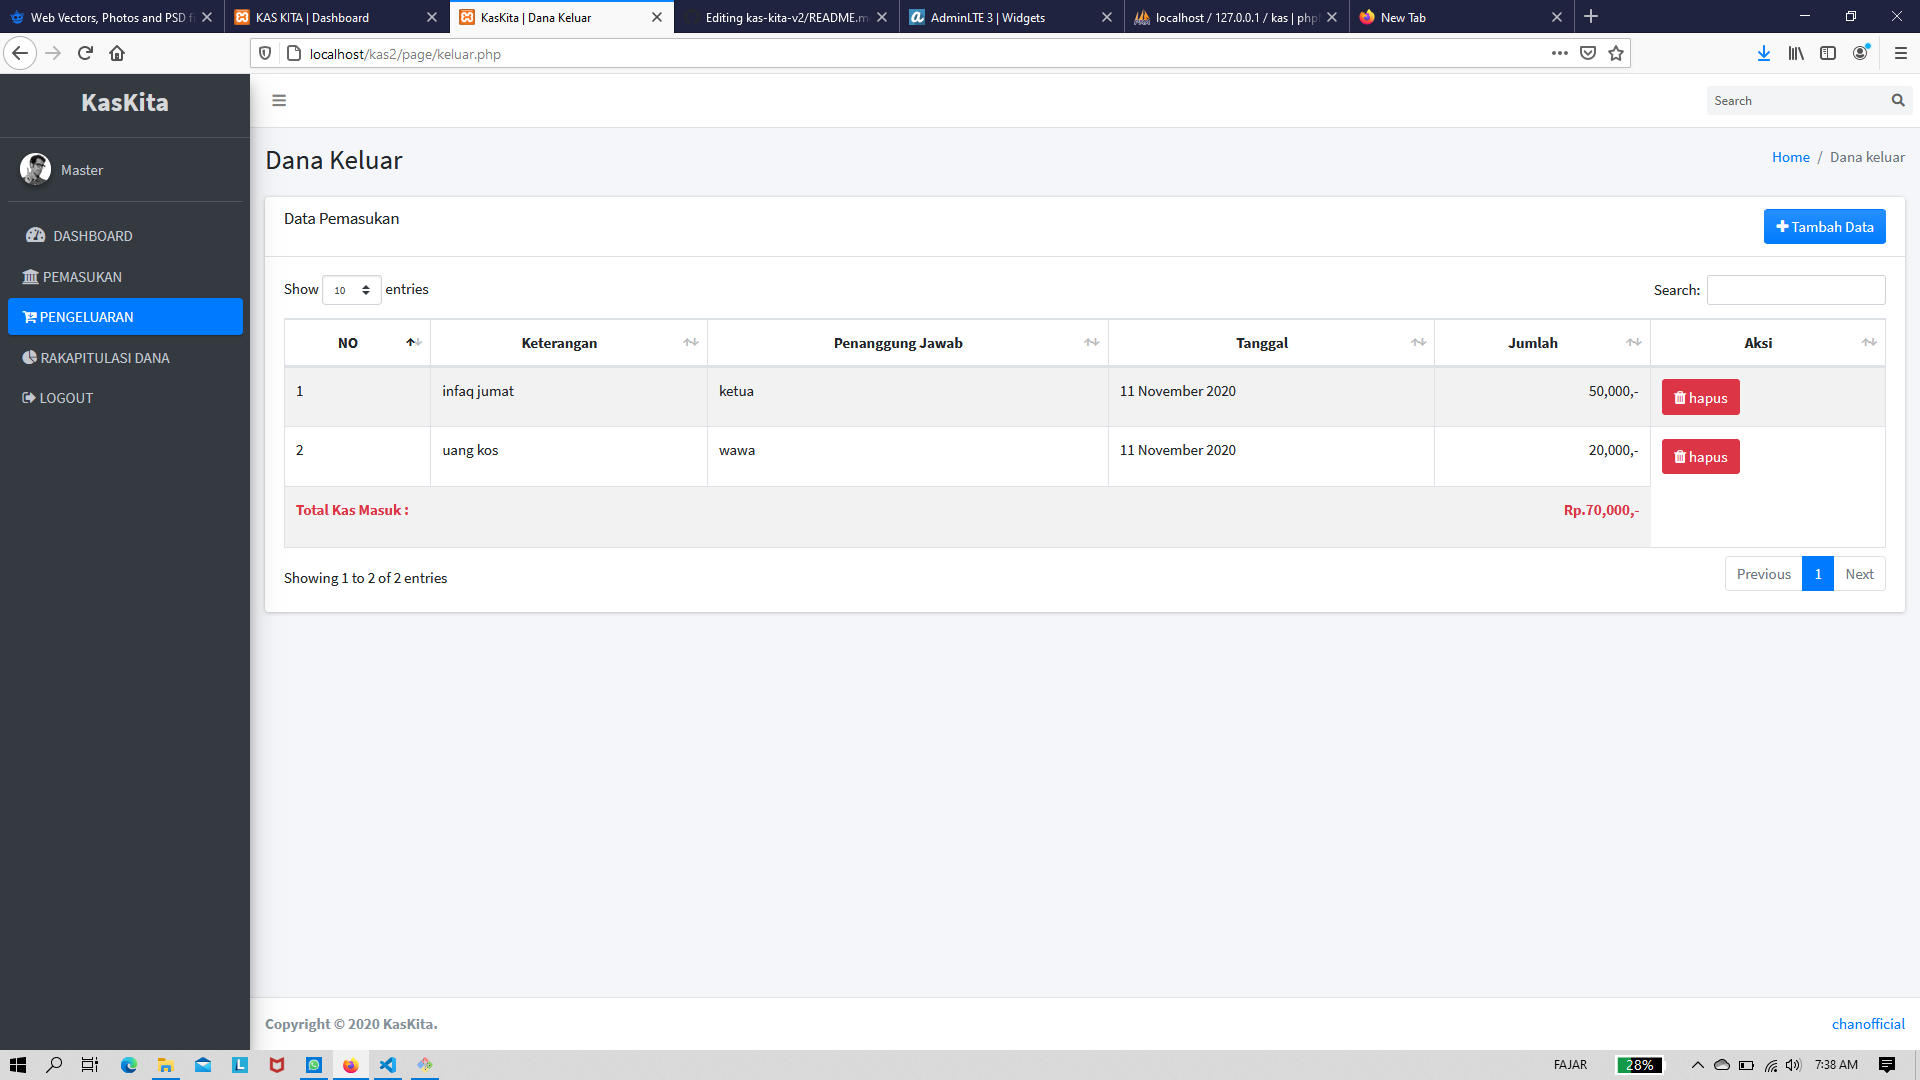Screen dimensions: 1920x1080
Task: Open the browser overflow menu with three dots
Action: click(1559, 53)
